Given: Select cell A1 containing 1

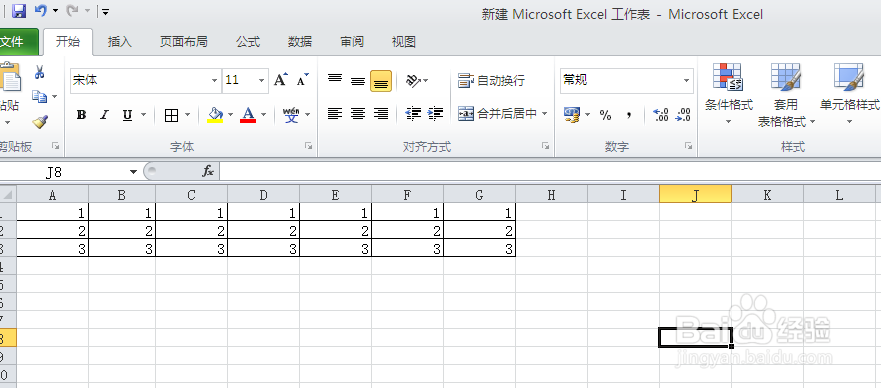Looking at the screenshot, I should (x=52, y=212).
